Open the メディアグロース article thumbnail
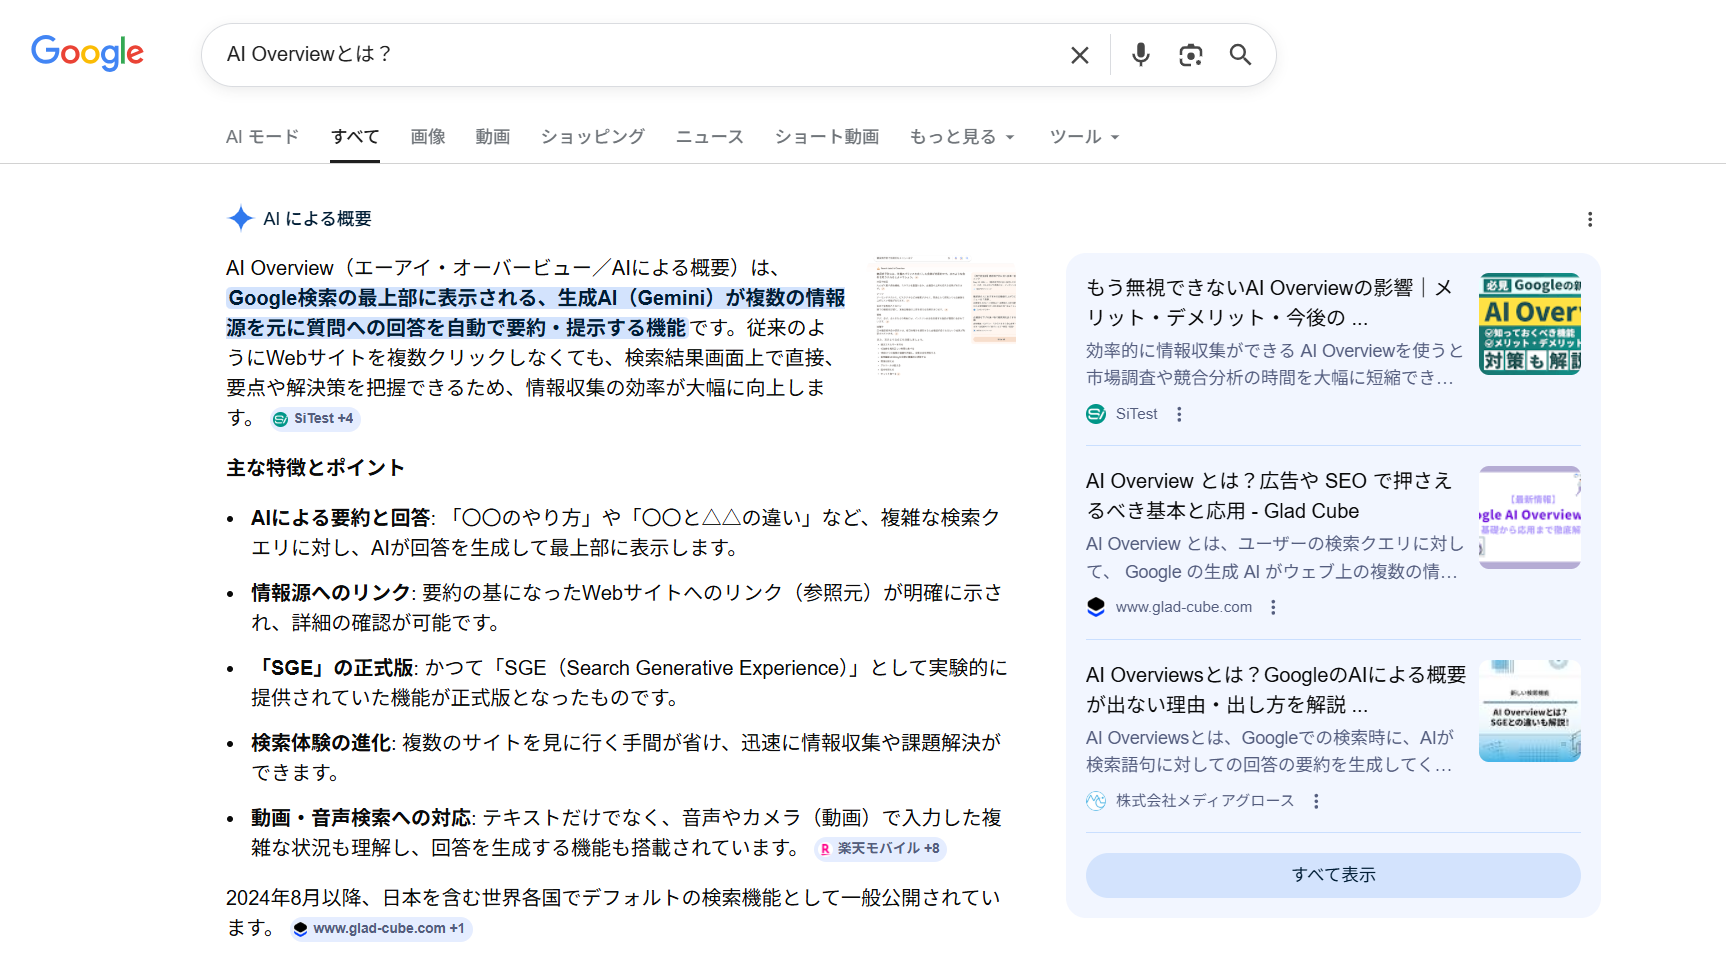The width and height of the screenshot is (1726, 957). coord(1530,711)
